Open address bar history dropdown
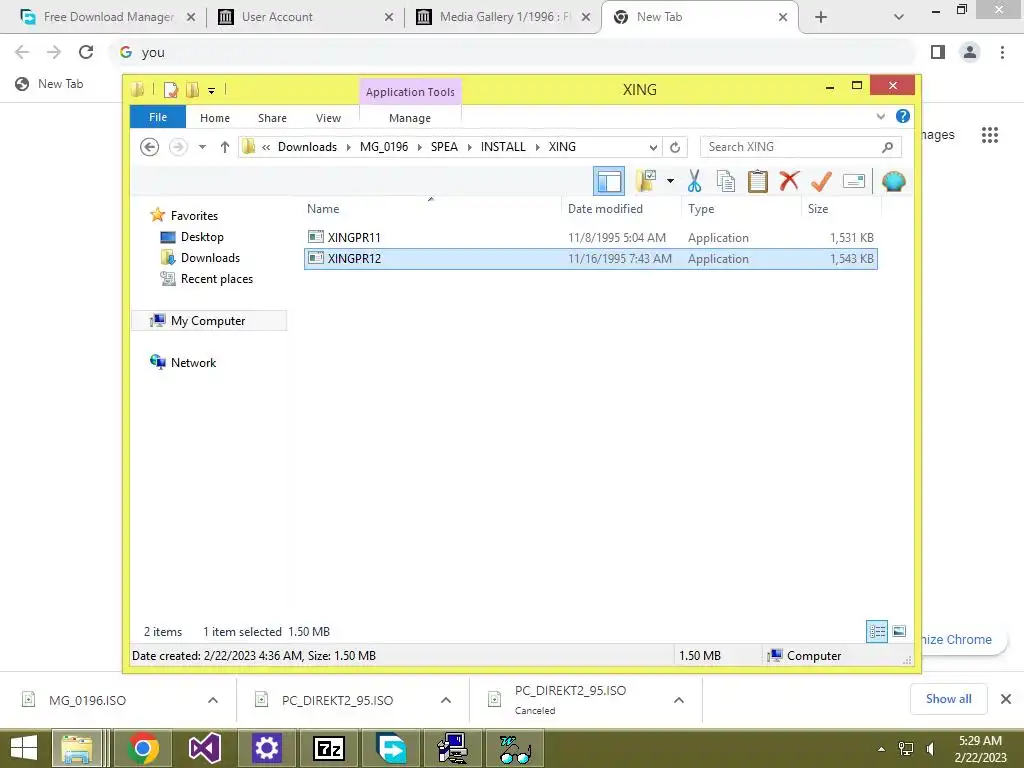Image resolution: width=1024 pixels, height=768 pixels. click(653, 147)
